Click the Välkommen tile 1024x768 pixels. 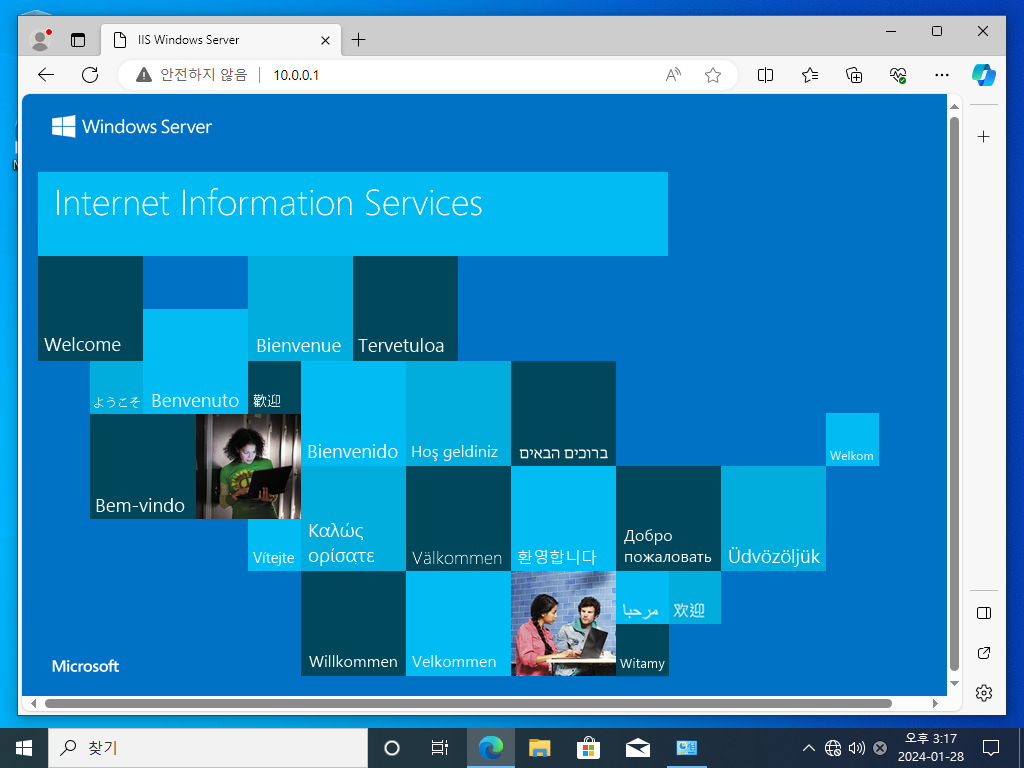[x=458, y=519]
